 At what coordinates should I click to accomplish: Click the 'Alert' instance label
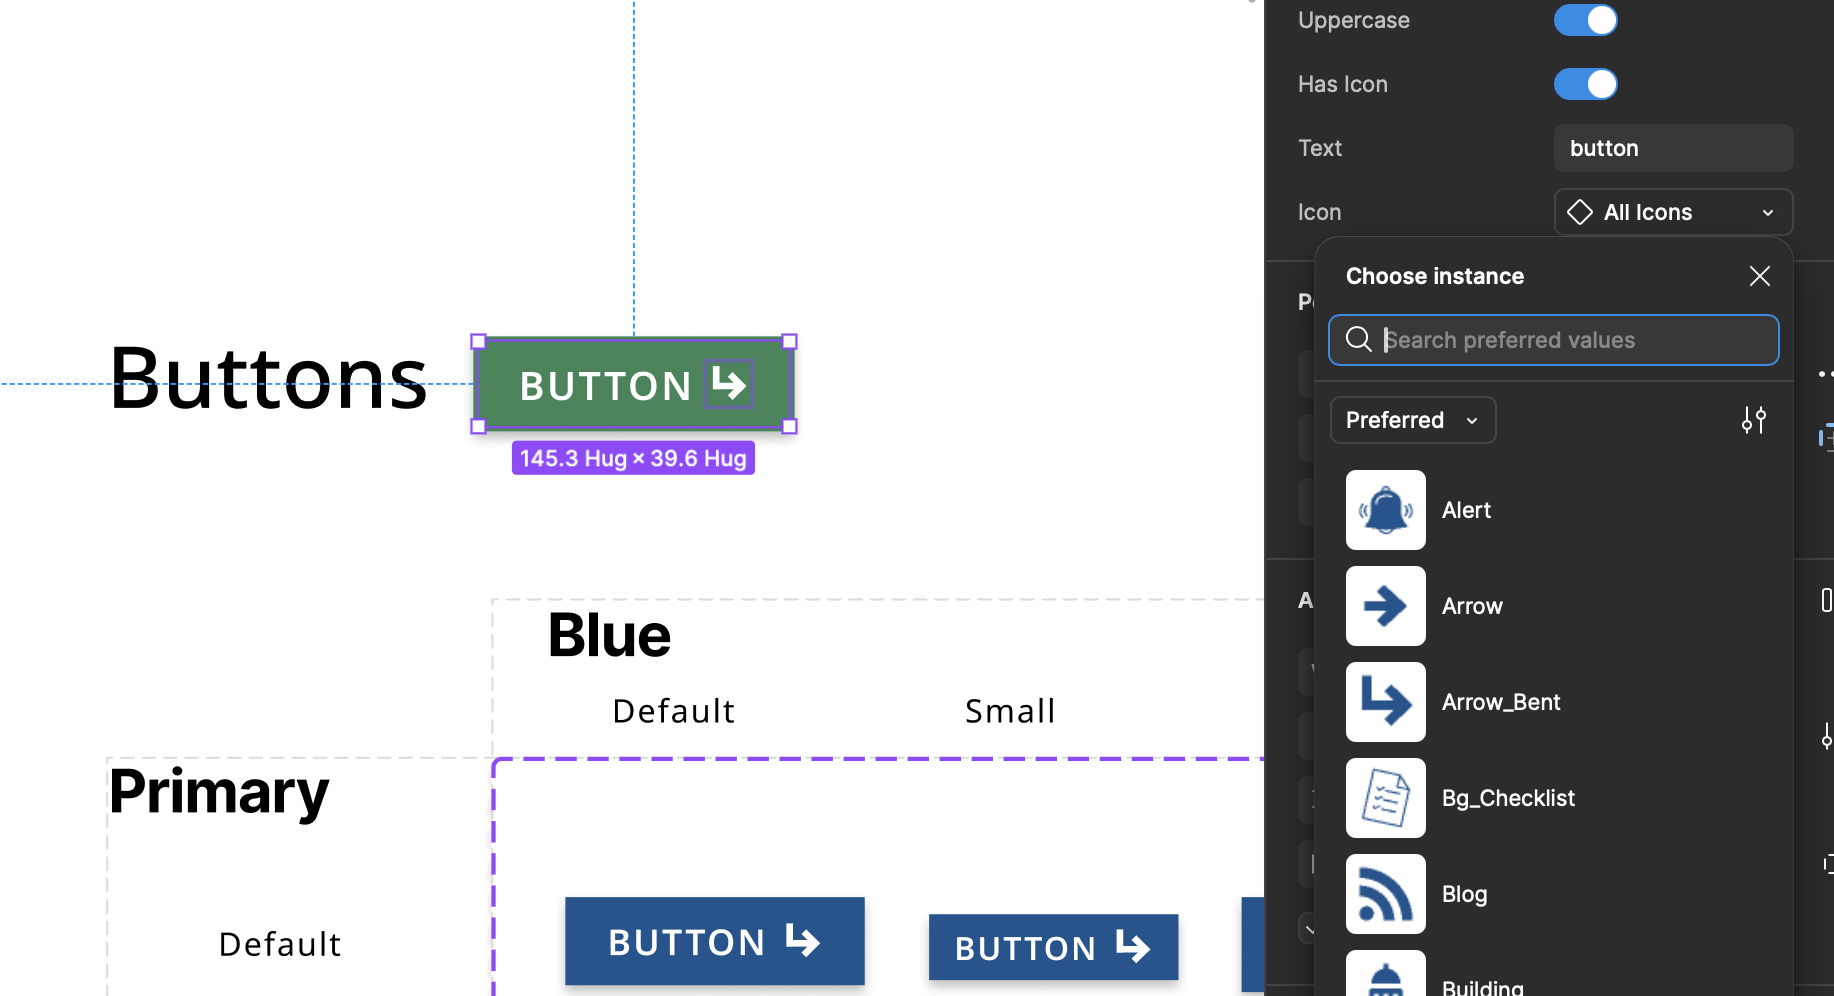click(1466, 510)
